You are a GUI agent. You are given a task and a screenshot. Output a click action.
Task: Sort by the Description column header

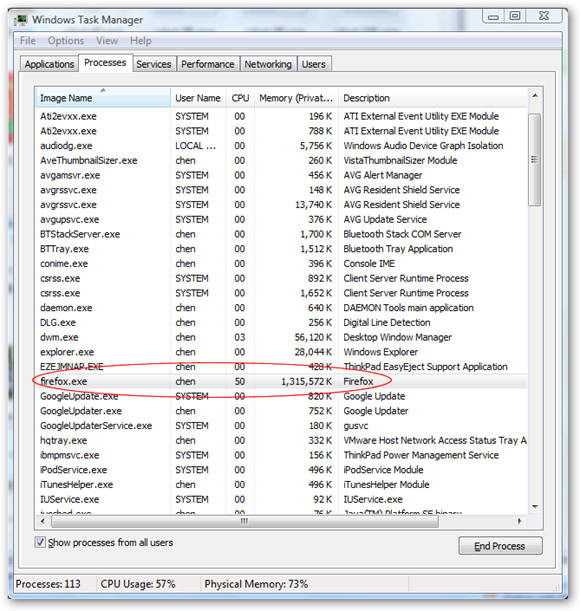point(433,98)
